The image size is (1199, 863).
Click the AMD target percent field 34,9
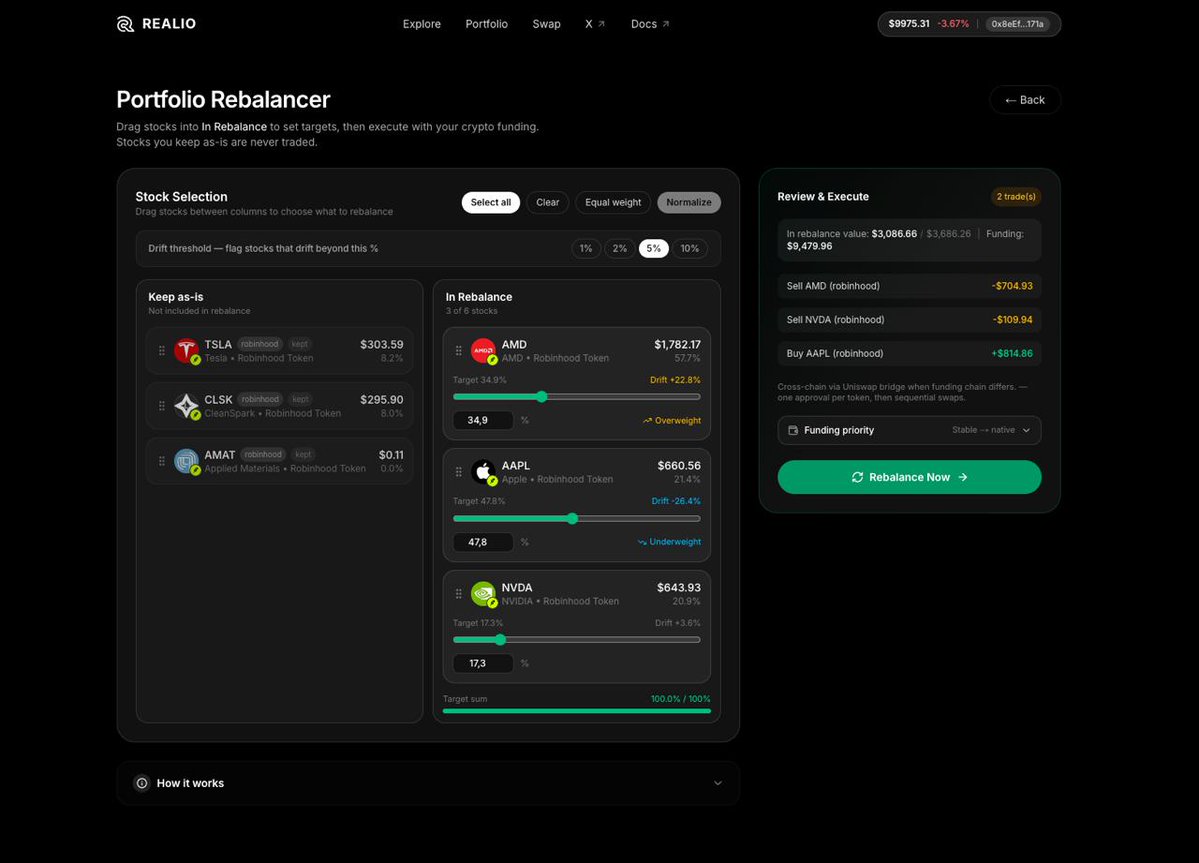(483, 420)
